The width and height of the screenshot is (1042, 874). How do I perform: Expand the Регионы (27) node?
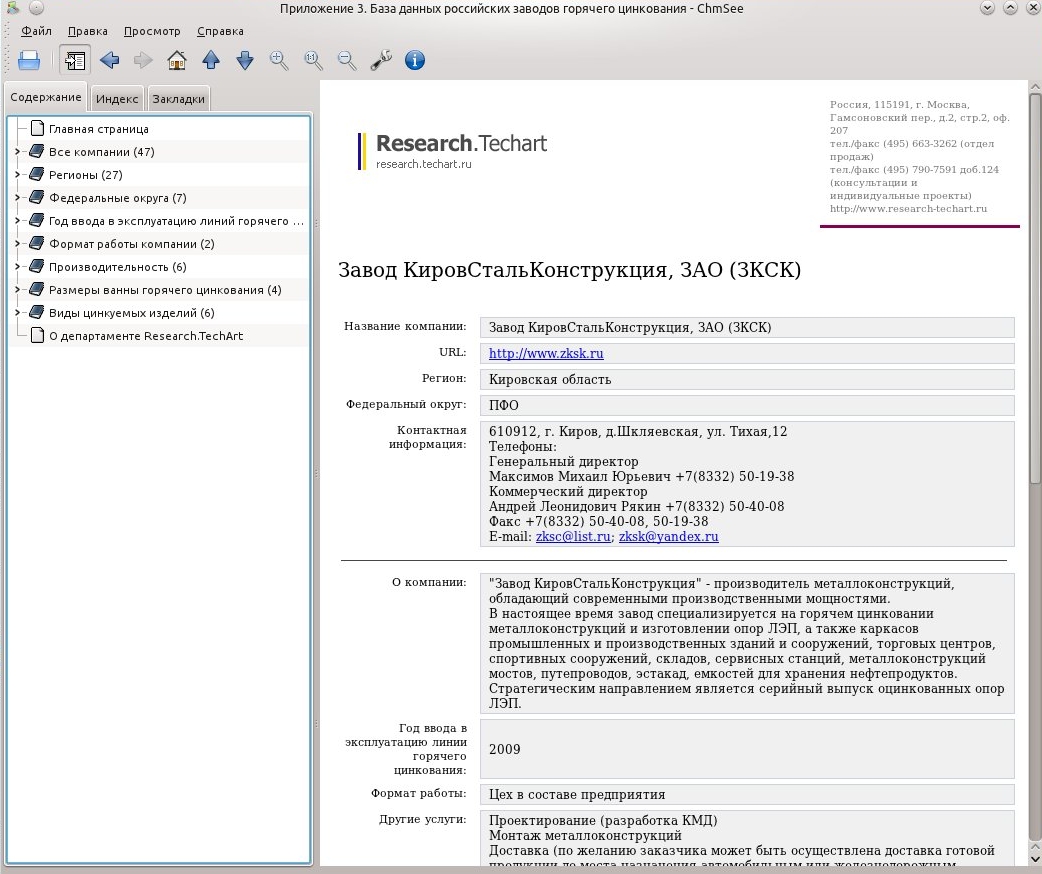pos(17,175)
